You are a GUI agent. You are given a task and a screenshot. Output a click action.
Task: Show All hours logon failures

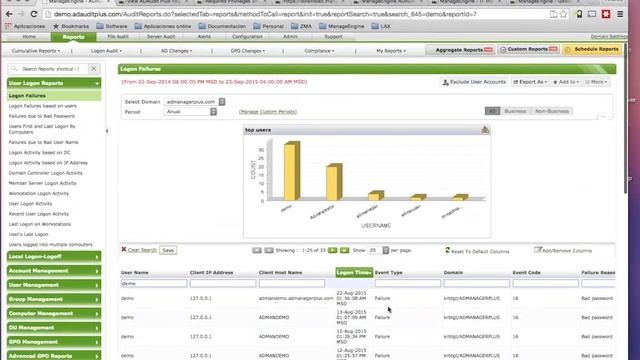click(x=492, y=111)
